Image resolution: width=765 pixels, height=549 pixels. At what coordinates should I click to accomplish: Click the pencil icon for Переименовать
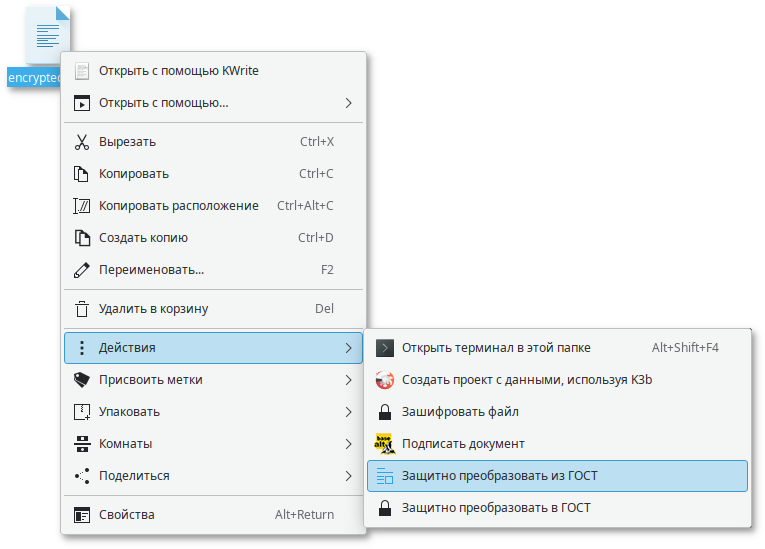tap(82, 270)
